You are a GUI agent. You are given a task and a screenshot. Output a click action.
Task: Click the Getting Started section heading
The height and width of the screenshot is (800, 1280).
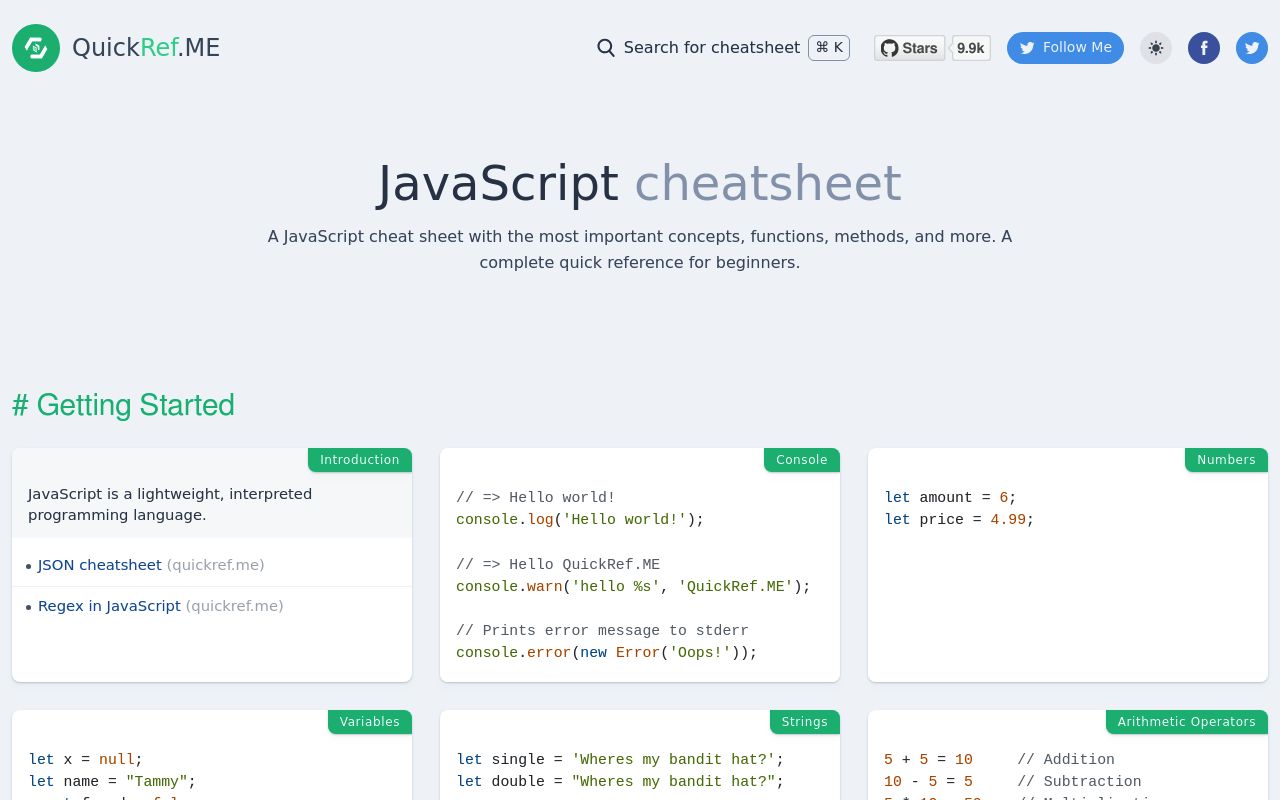[x=123, y=405]
